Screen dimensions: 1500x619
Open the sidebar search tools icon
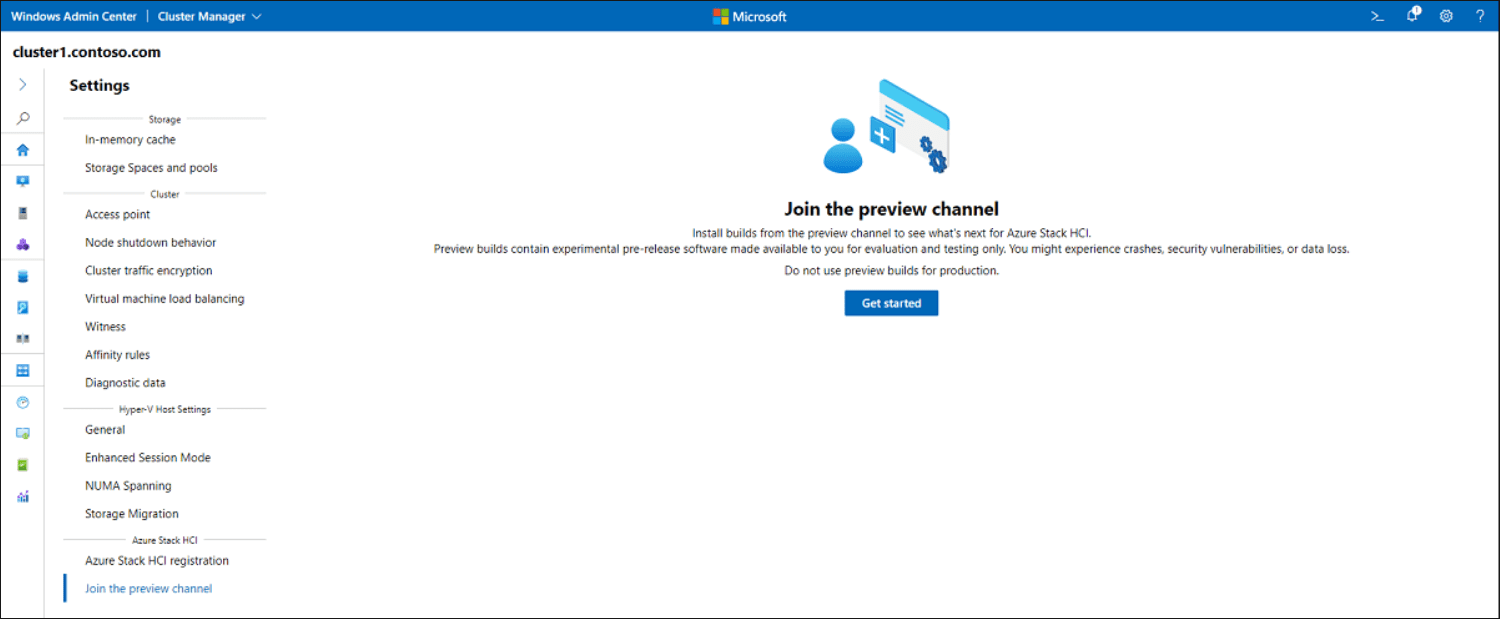tap(22, 118)
